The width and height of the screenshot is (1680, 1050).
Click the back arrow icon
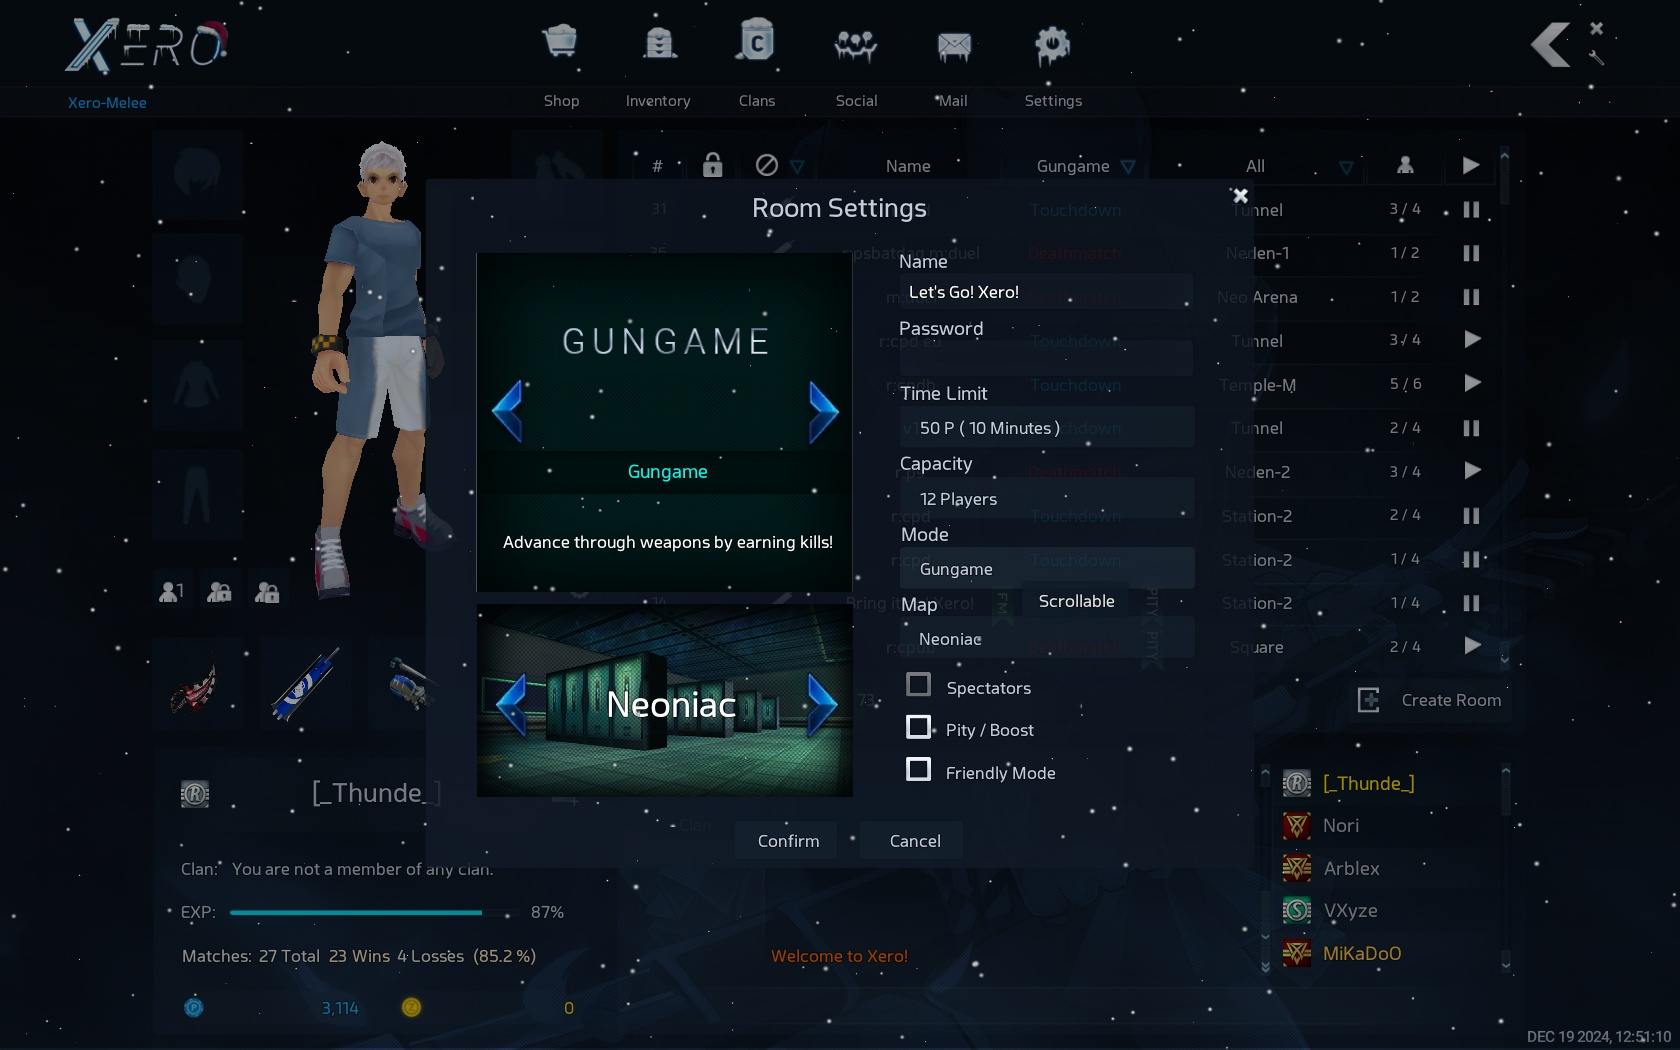(x=1551, y=45)
